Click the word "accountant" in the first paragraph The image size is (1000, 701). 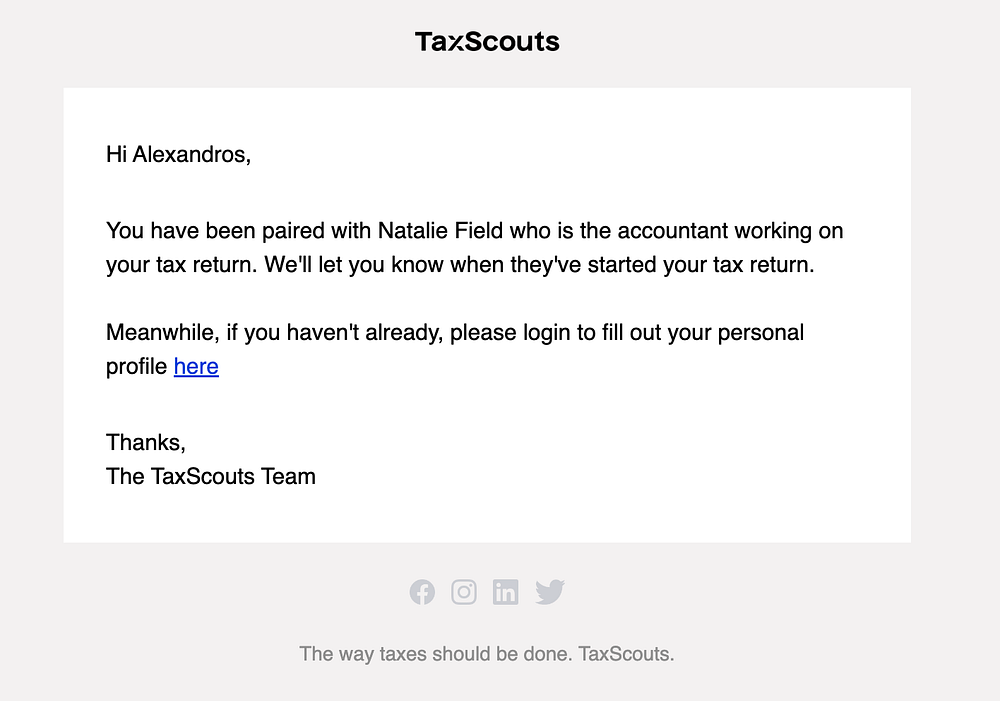coord(672,231)
